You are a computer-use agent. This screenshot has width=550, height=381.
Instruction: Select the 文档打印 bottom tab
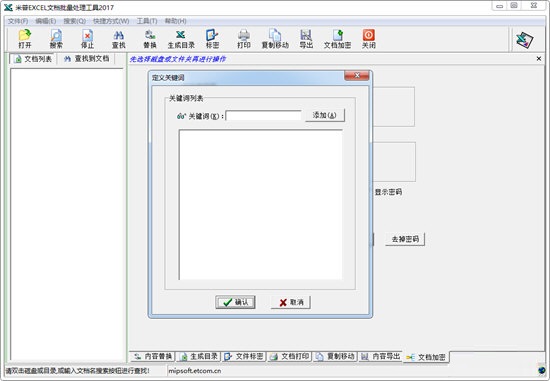point(290,356)
